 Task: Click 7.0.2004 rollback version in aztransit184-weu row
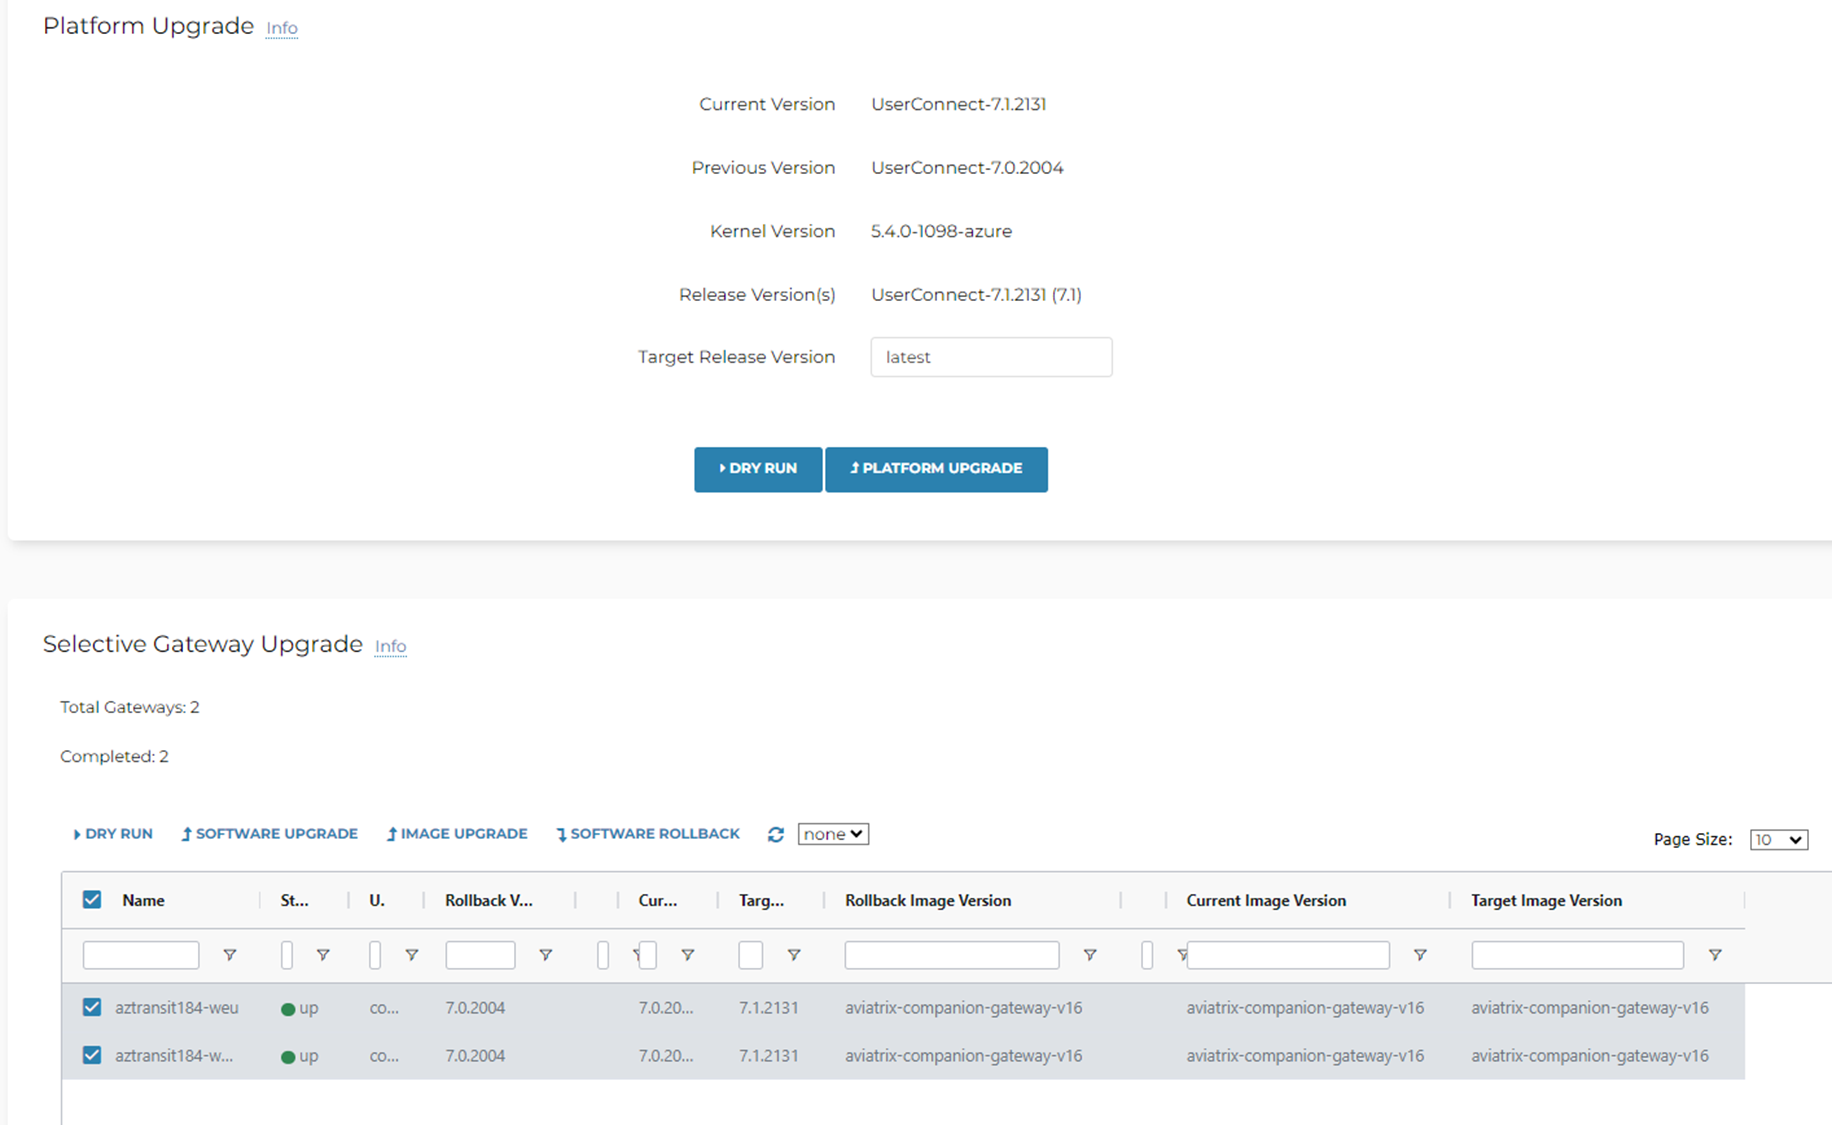(475, 1007)
